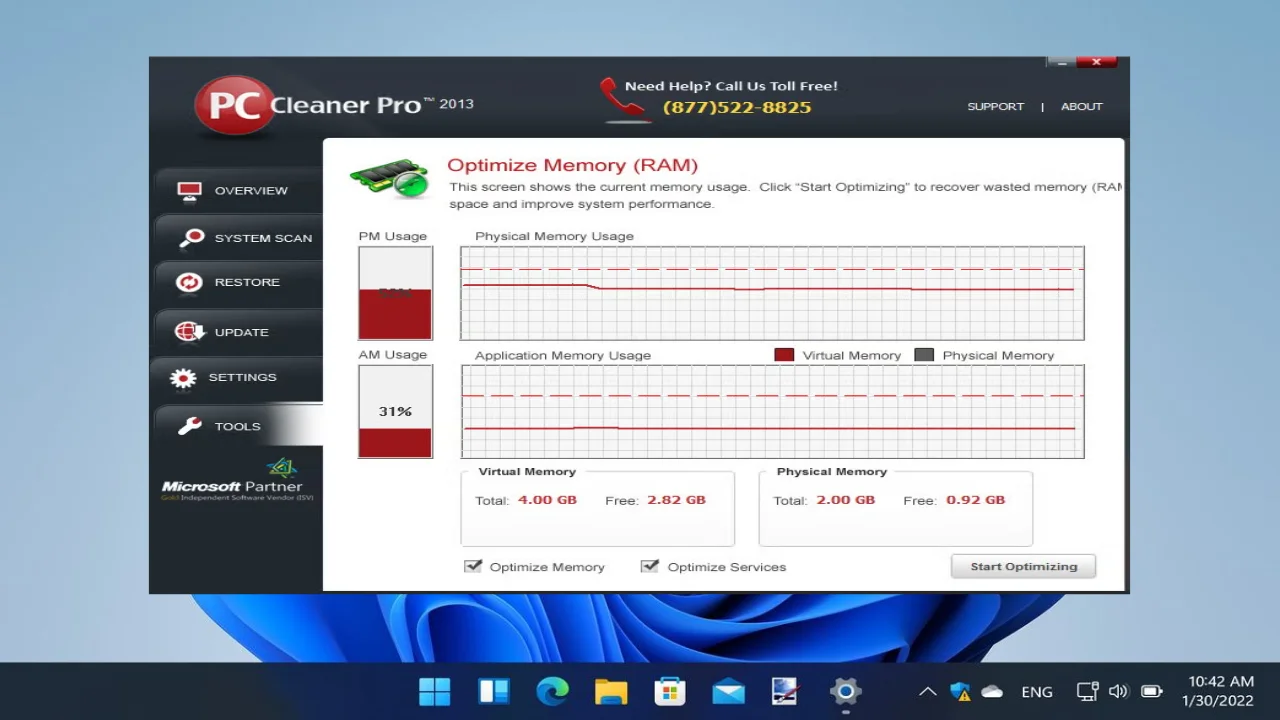Image resolution: width=1280 pixels, height=720 pixels.
Task: Click the Restore circular arrows icon
Action: coord(189,283)
